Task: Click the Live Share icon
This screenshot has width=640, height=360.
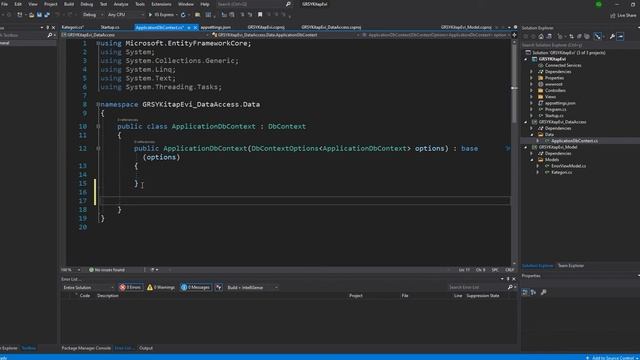Action: [x=613, y=16]
